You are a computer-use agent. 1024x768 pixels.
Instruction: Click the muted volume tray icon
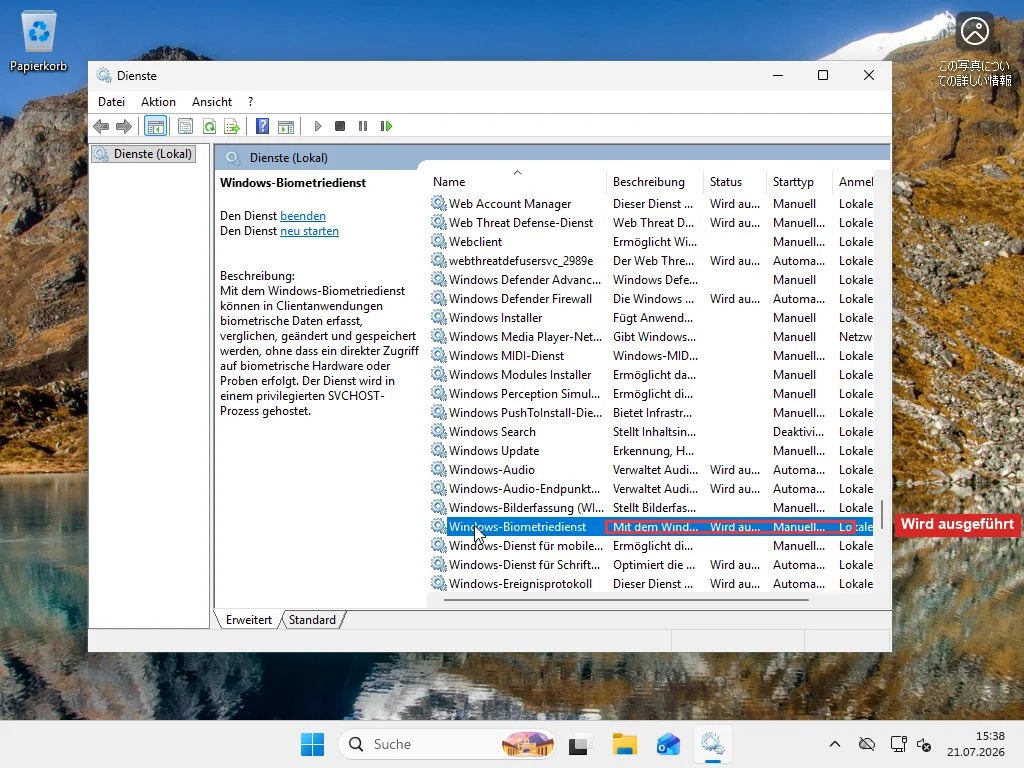[924, 744]
